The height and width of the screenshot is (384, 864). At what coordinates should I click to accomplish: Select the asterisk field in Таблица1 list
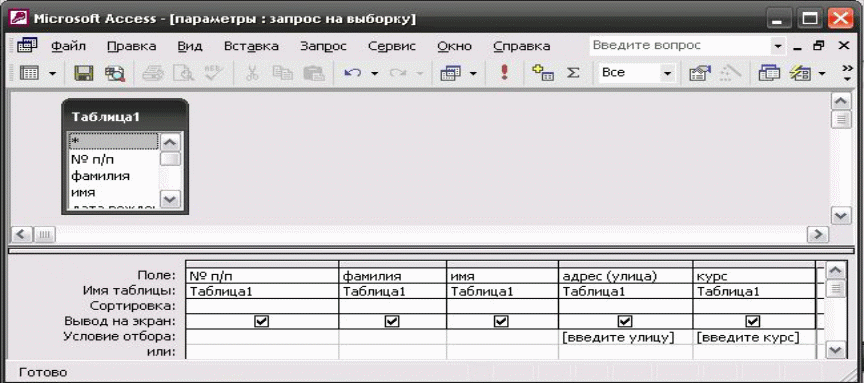pos(114,142)
